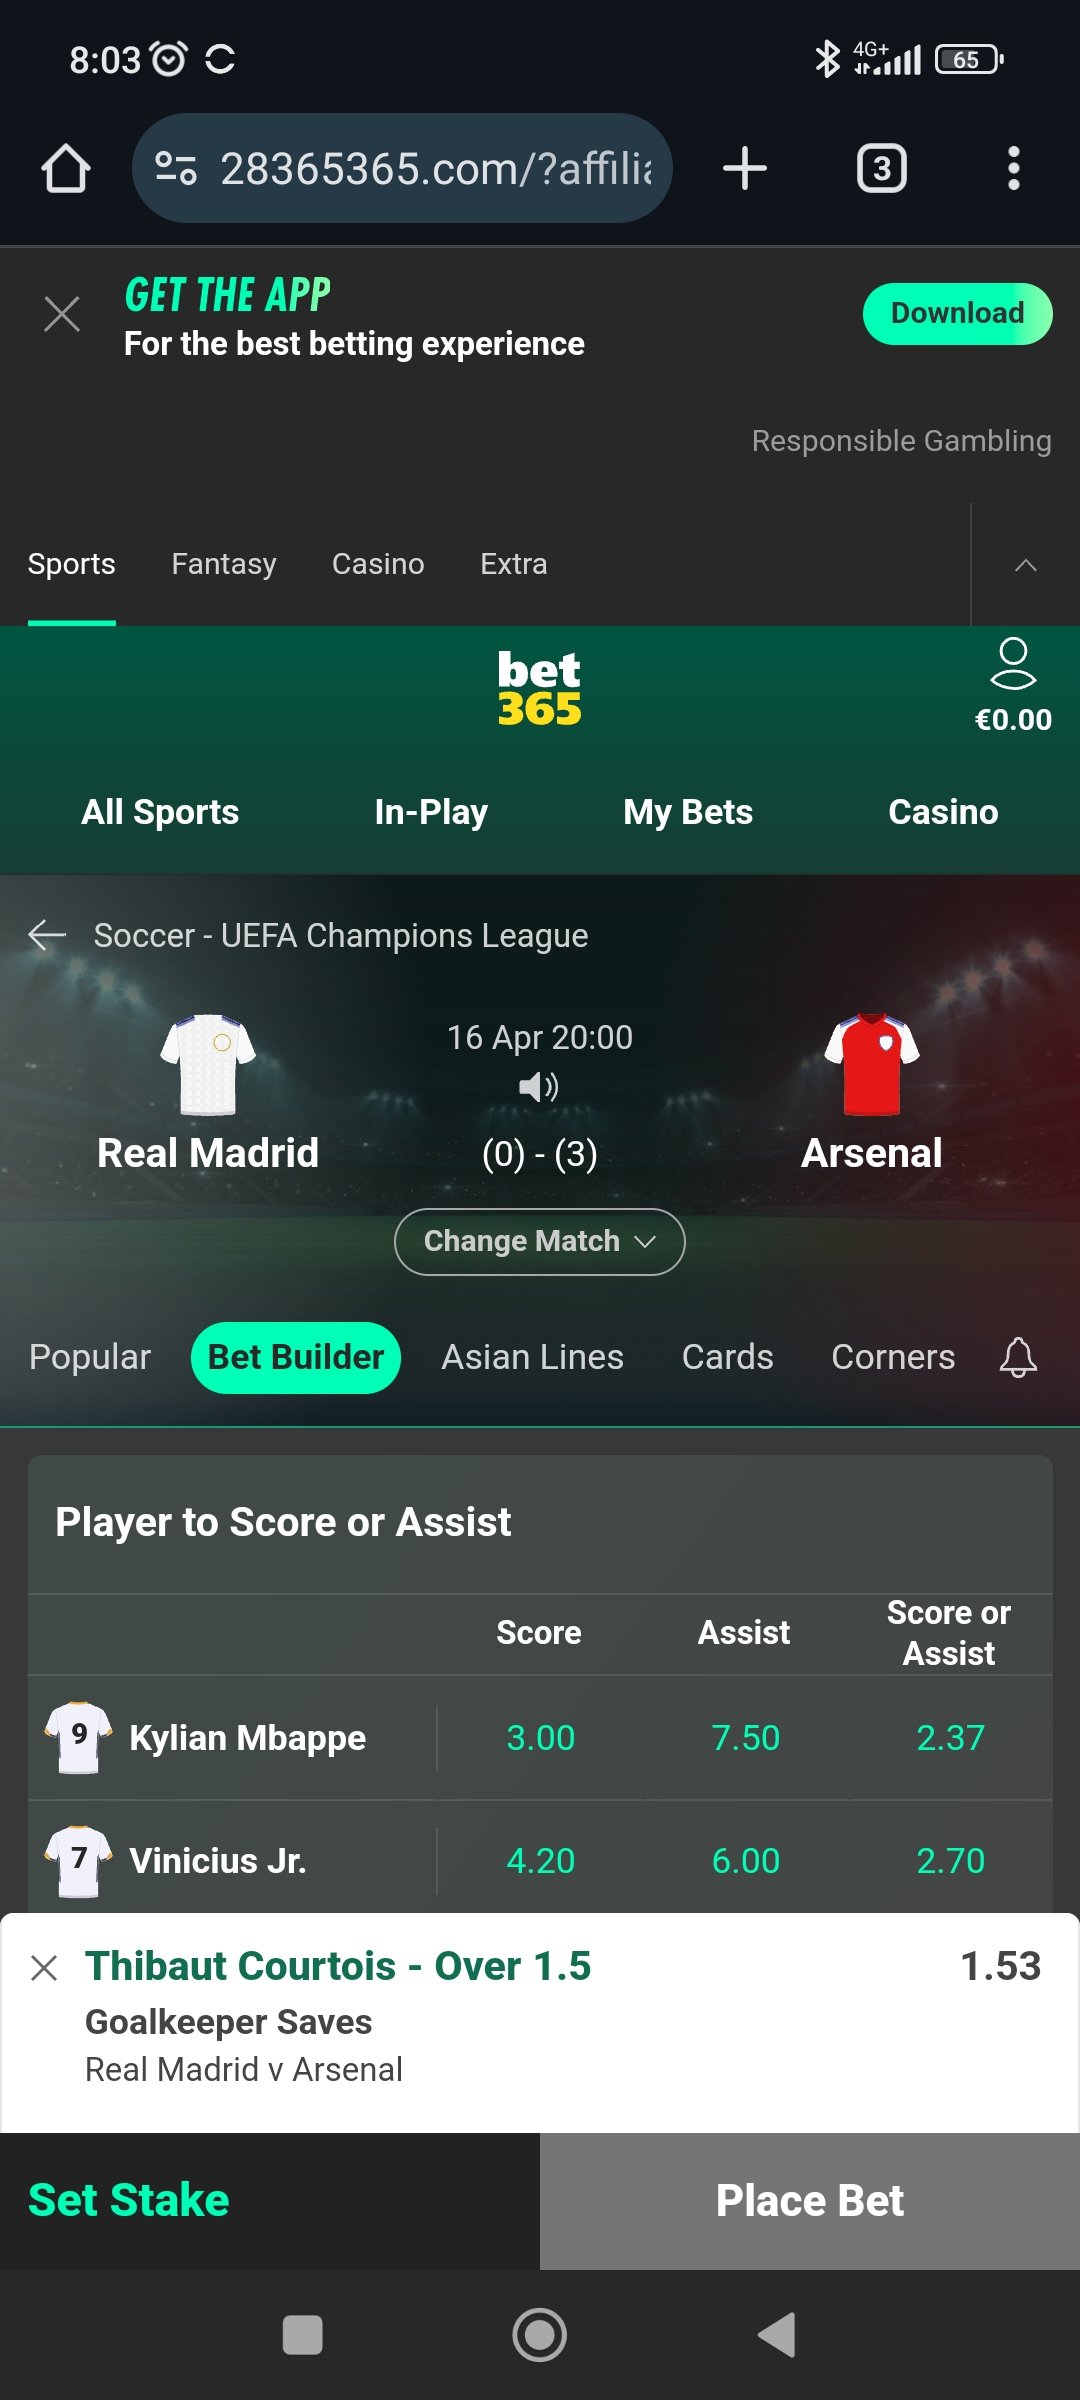Open the account profile icon
This screenshot has height=2400, width=1080.
pyautogui.click(x=1013, y=664)
